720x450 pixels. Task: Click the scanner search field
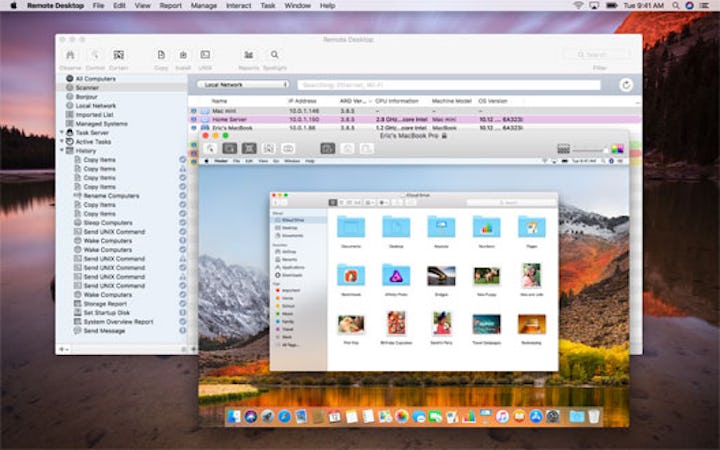coord(449,85)
